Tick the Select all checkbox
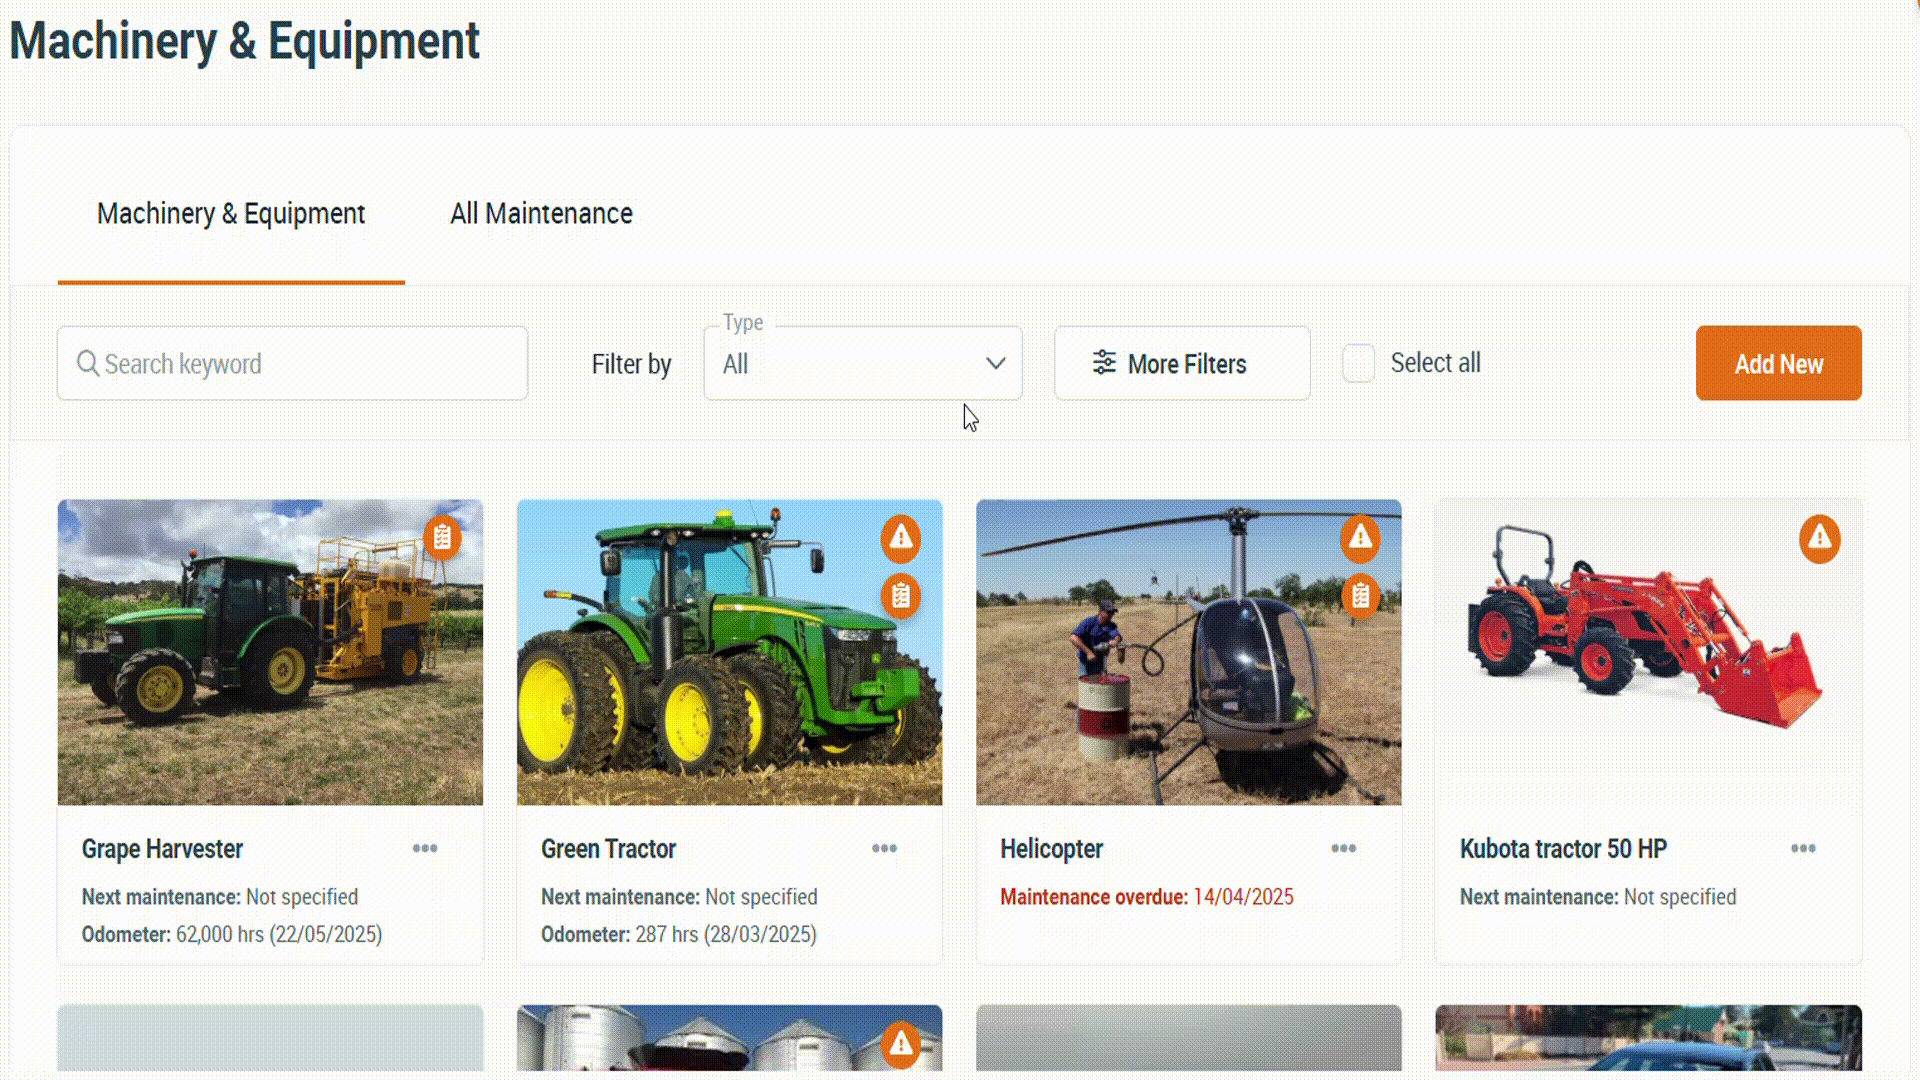Viewport: 1920px width, 1080px height. 1358,363
